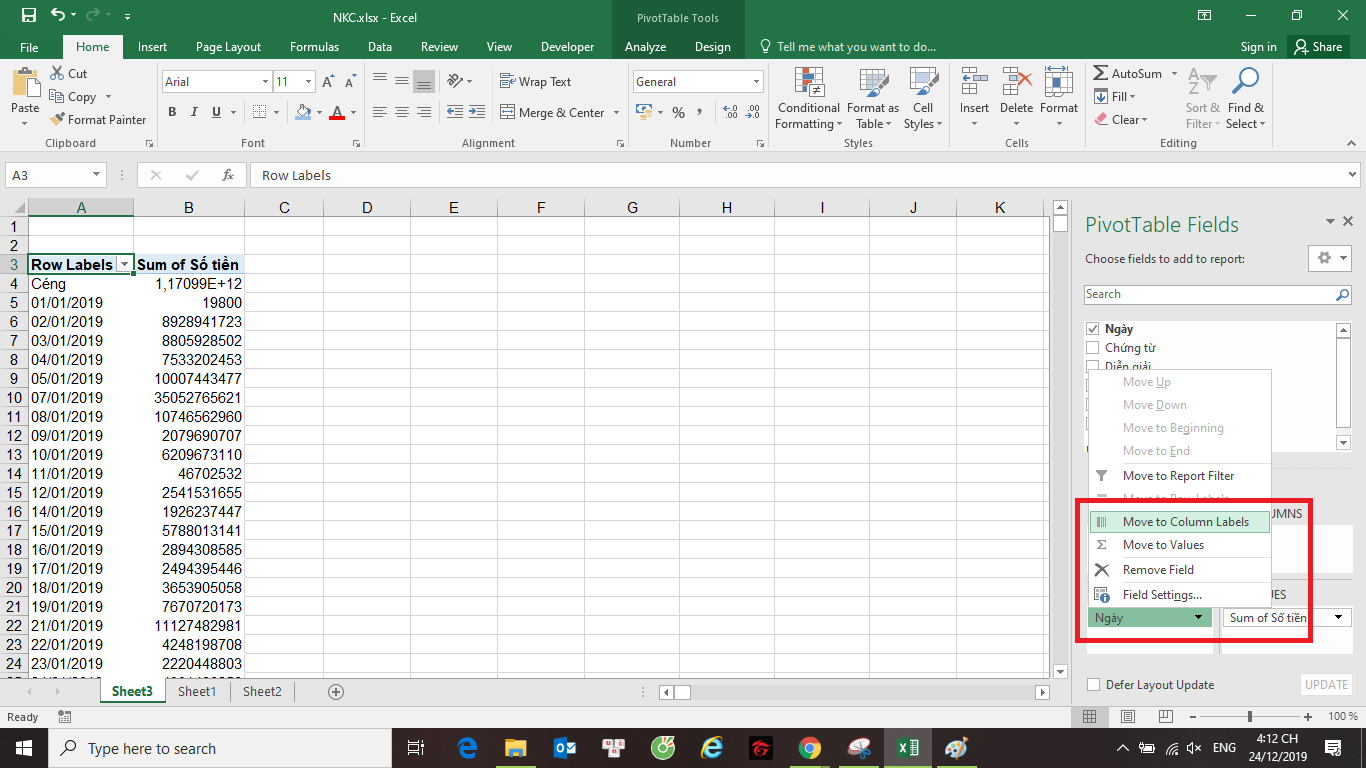Screen dimensions: 1366x768
Task: Enable Defer Layout Update checkbox
Action: point(1094,685)
